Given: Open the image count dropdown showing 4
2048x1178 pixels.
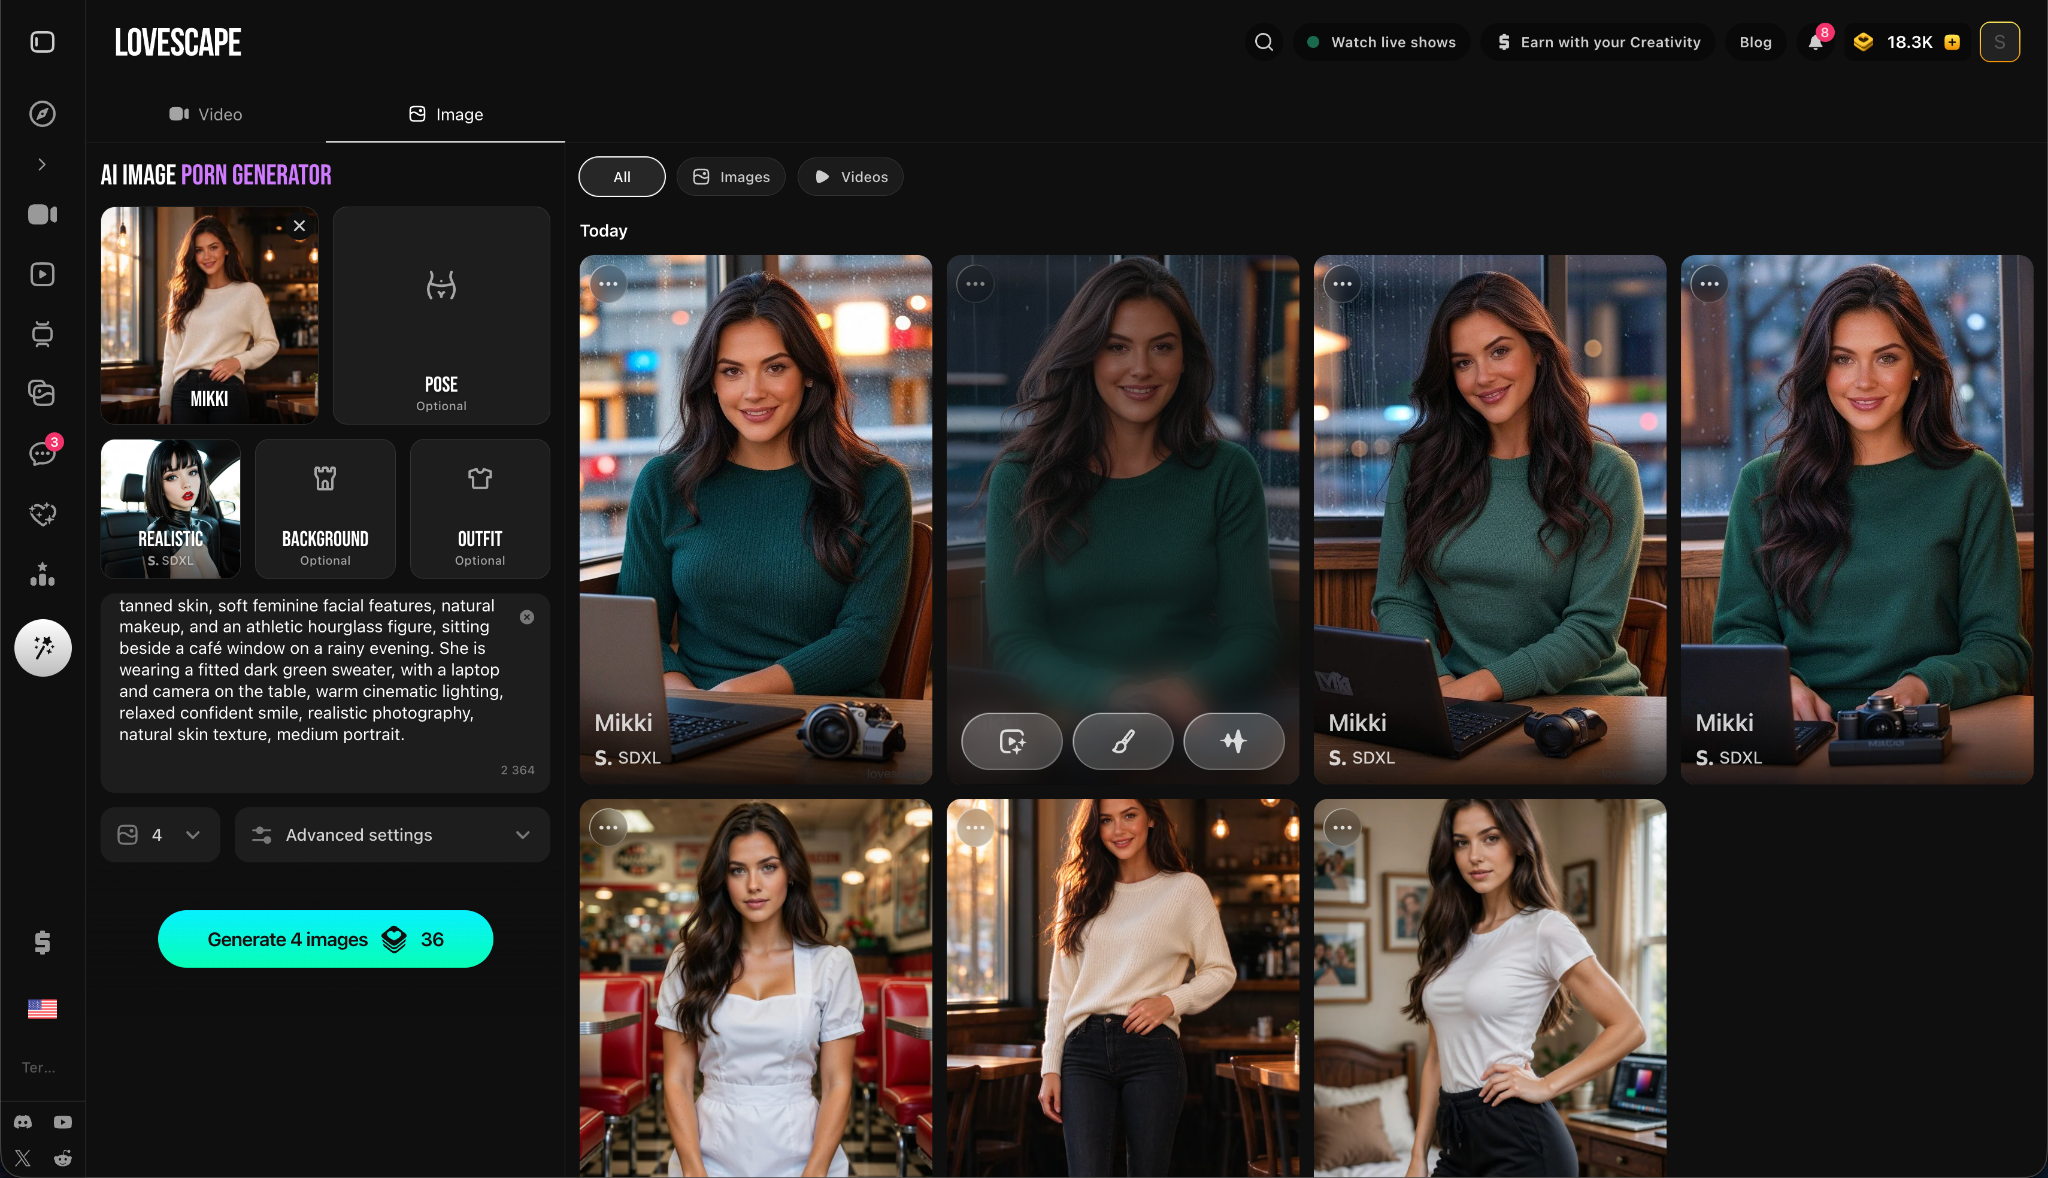Looking at the screenshot, I should tap(160, 835).
